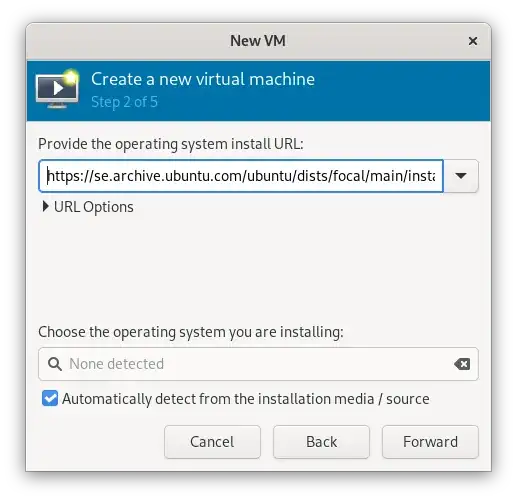Click Forward to continue to next step

(430, 442)
